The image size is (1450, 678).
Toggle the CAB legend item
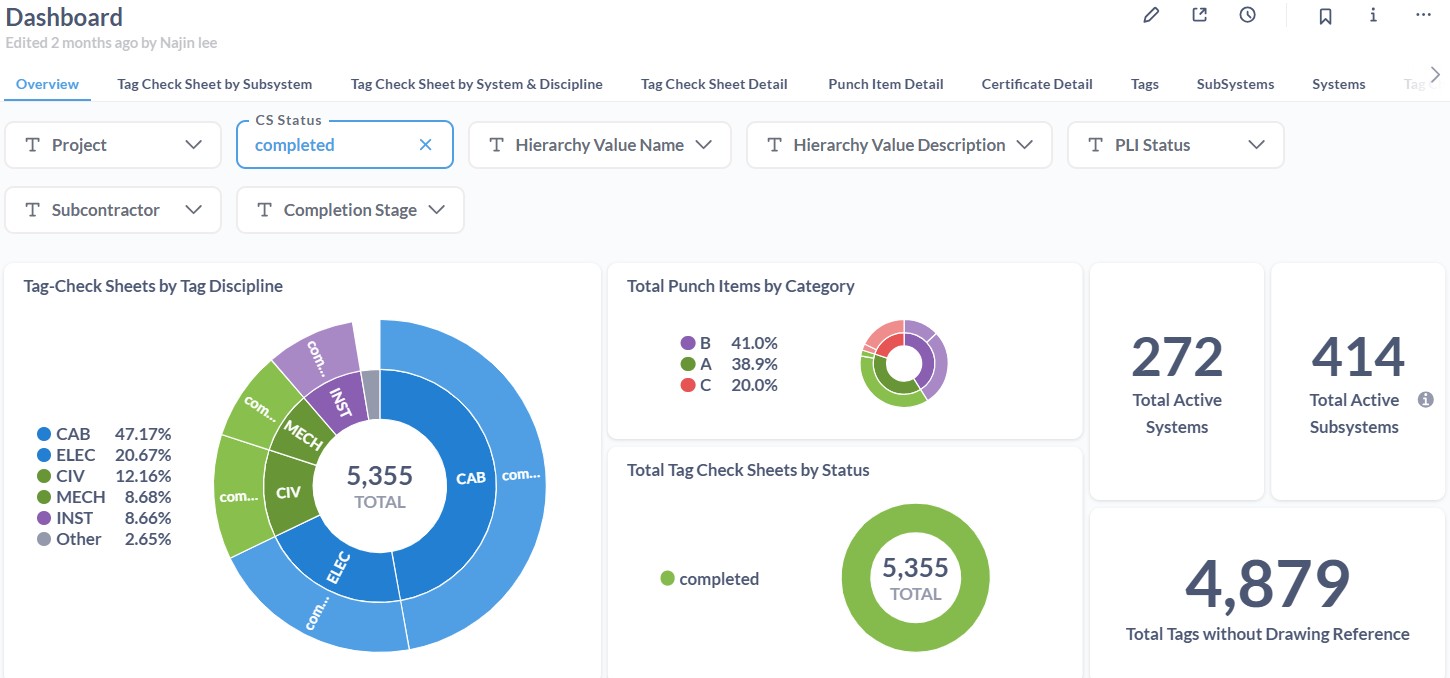73,434
